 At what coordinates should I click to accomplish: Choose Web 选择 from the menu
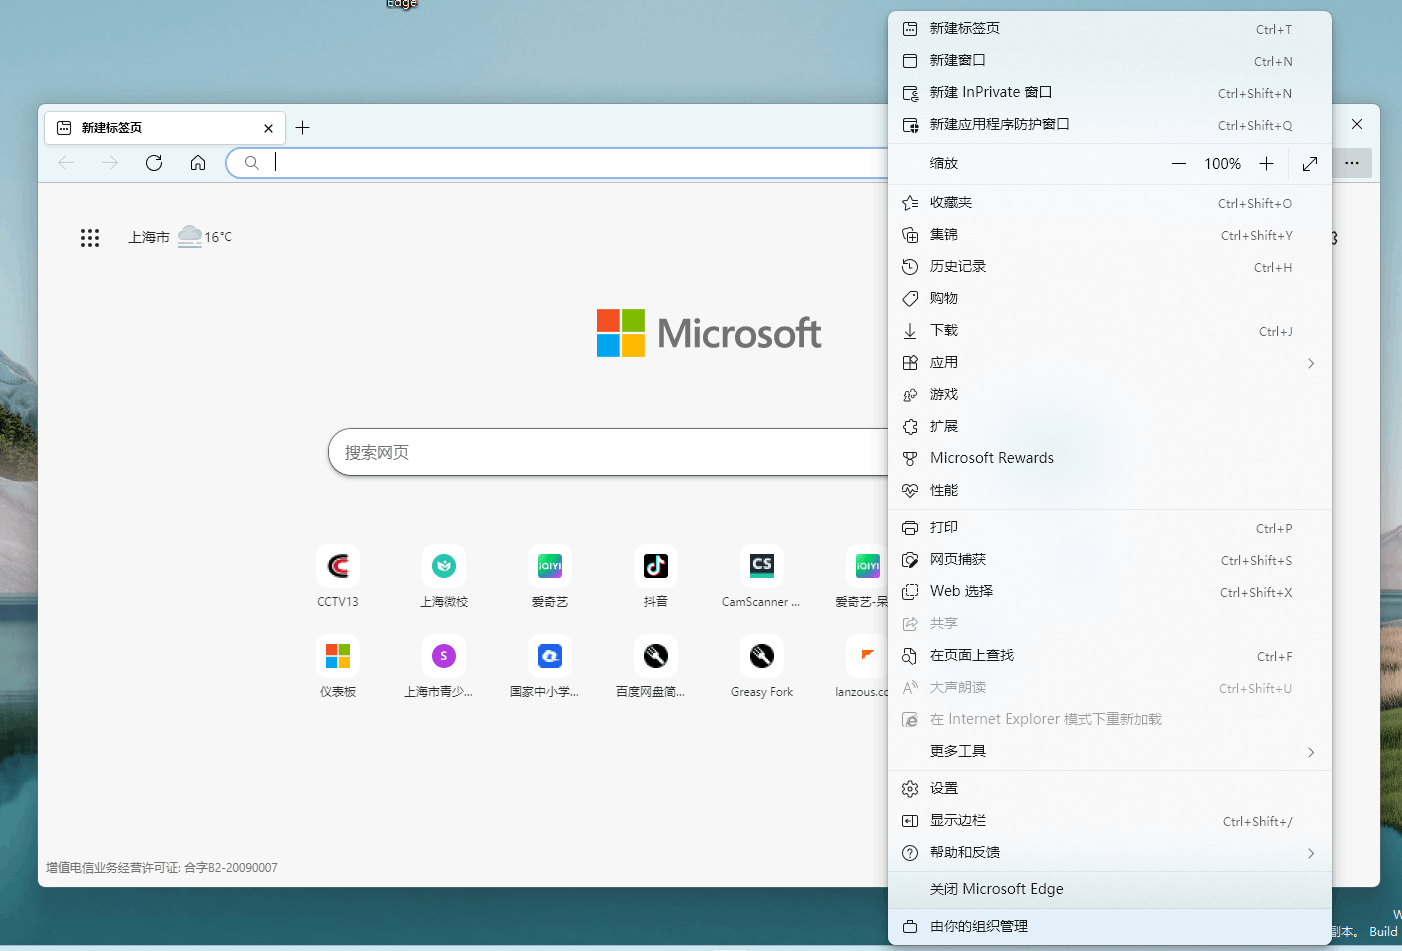tap(1110, 592)
